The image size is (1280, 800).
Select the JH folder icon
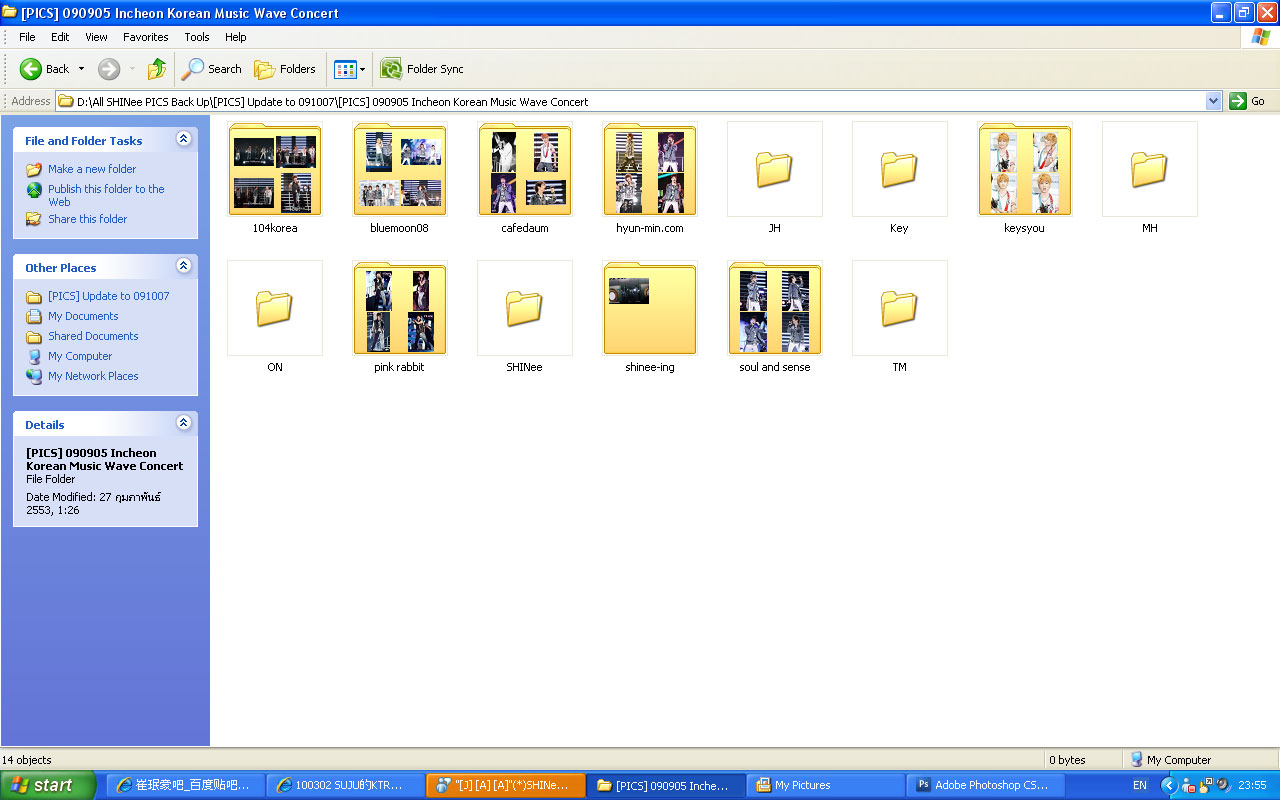click(x=775, y=169)
